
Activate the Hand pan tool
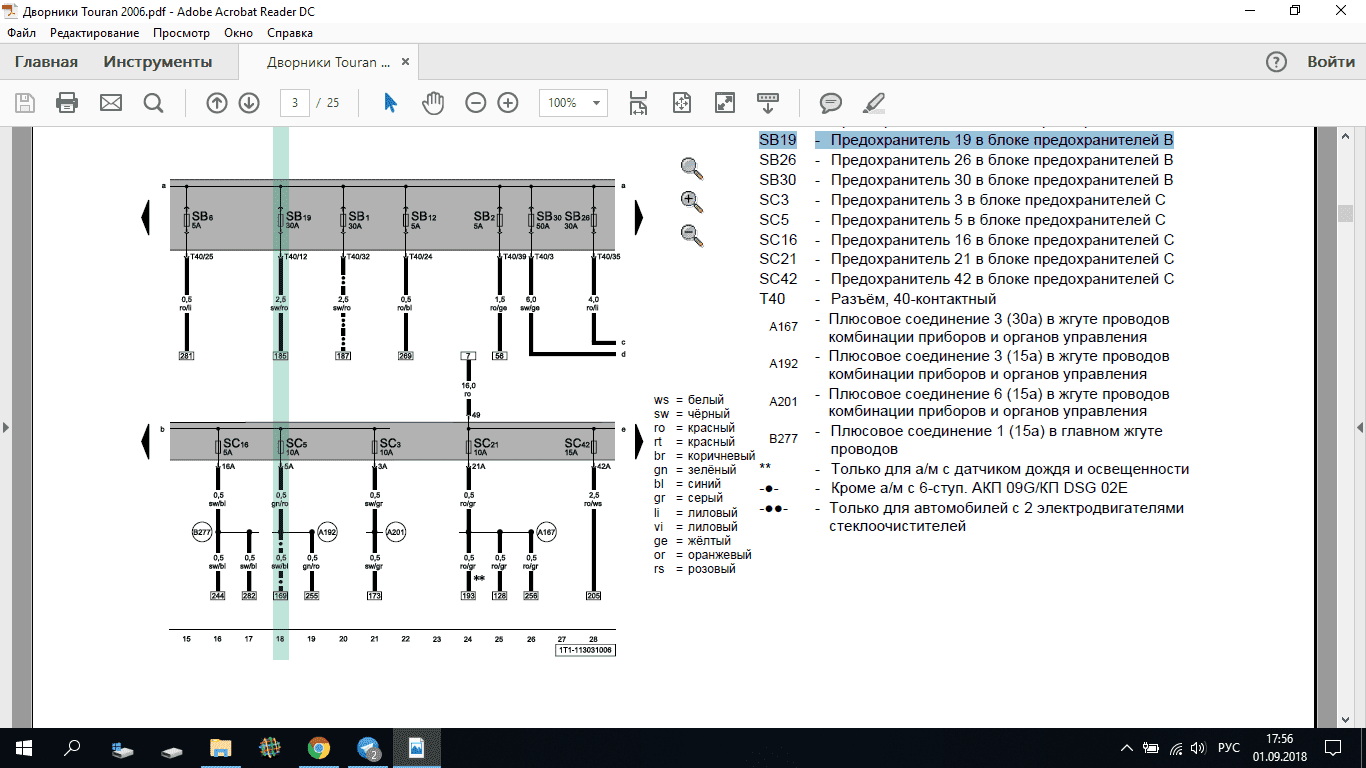point(432,102)
